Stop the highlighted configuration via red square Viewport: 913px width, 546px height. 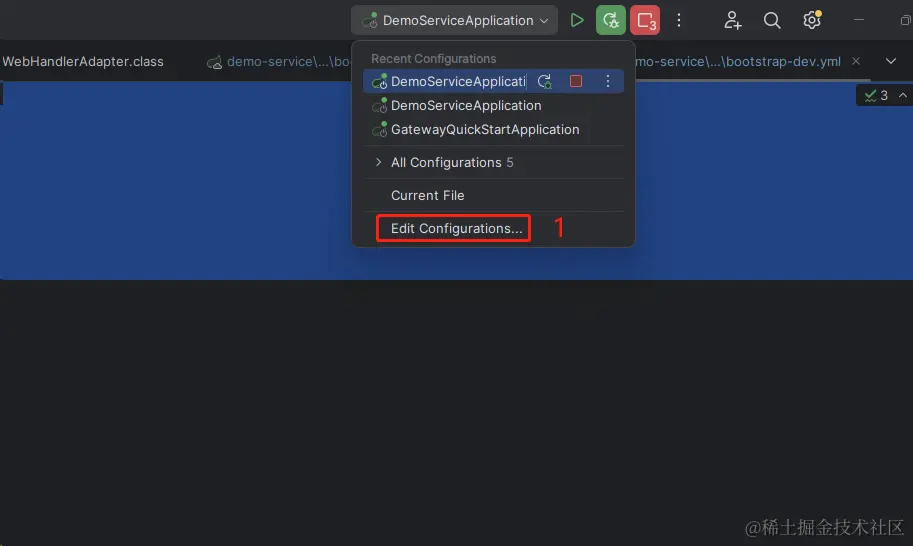(x=576, y=81)
